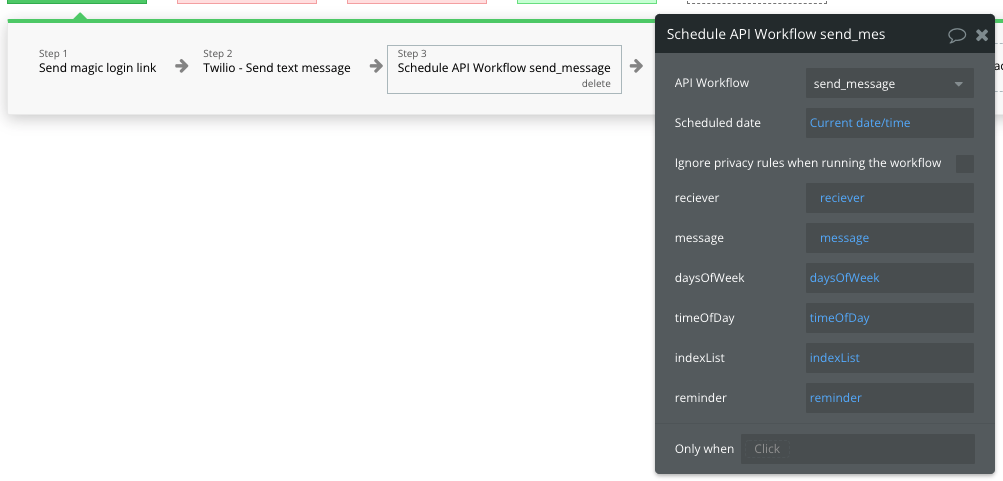The image size is (1003, 481).
Task: Click arrow between Step 2 and Step 3
Action: 376,67
